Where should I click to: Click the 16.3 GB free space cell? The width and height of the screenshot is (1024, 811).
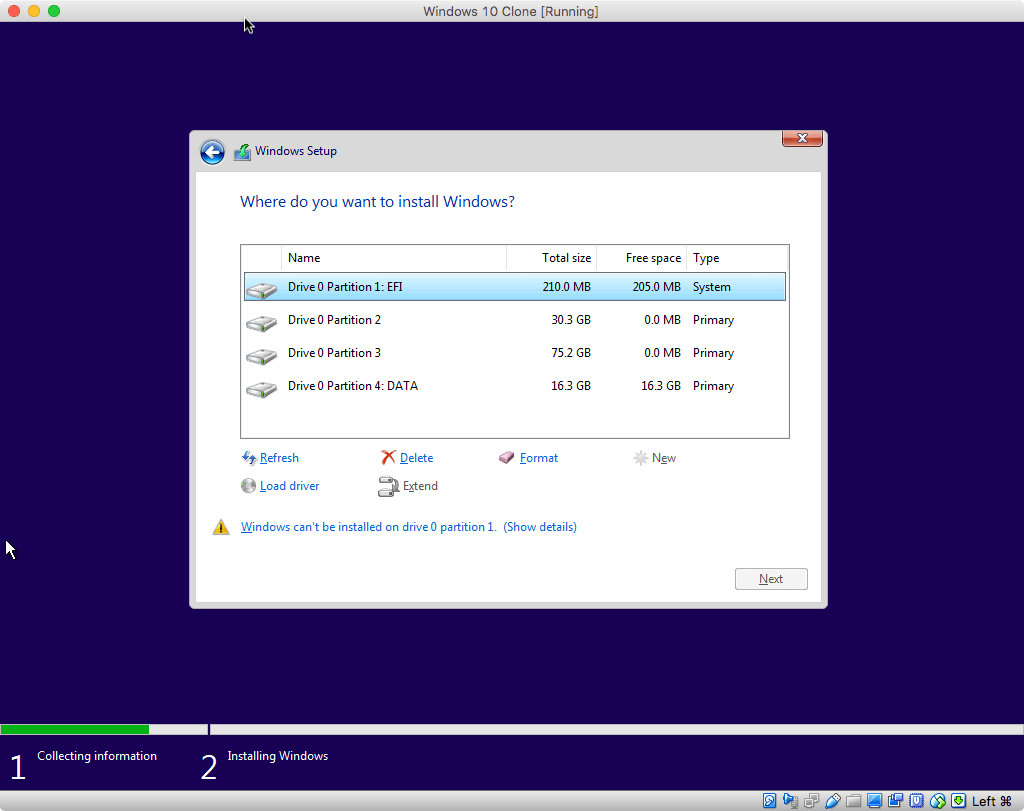(660, 386)
